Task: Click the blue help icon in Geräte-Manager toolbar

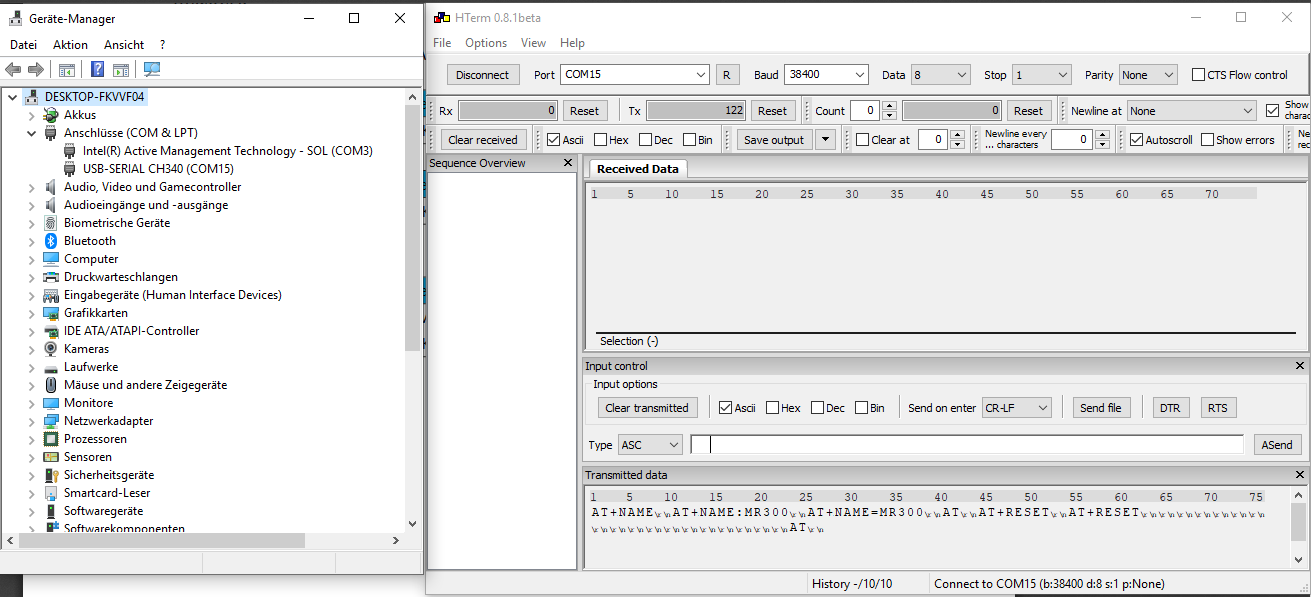Action: (x=97, y=69)
